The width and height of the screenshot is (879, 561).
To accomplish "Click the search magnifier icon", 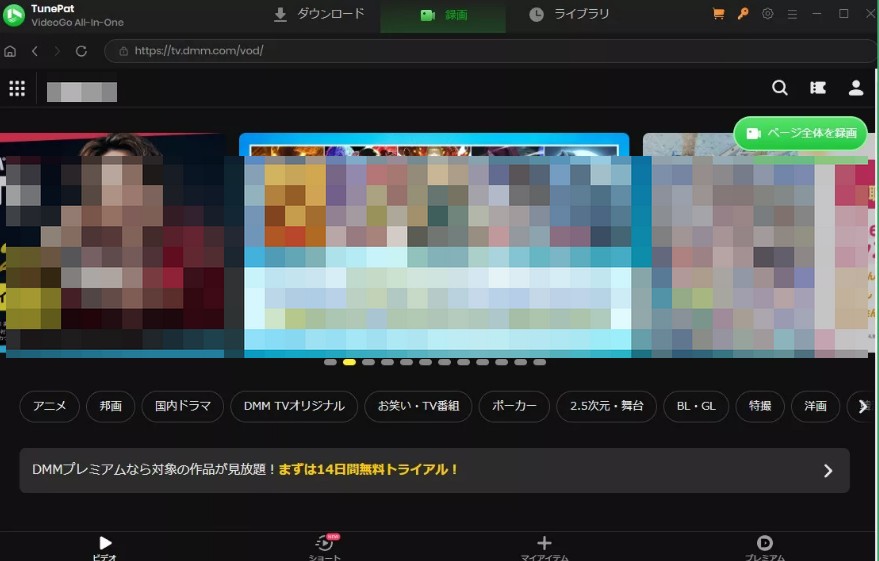I will click(x=780, y=87).
